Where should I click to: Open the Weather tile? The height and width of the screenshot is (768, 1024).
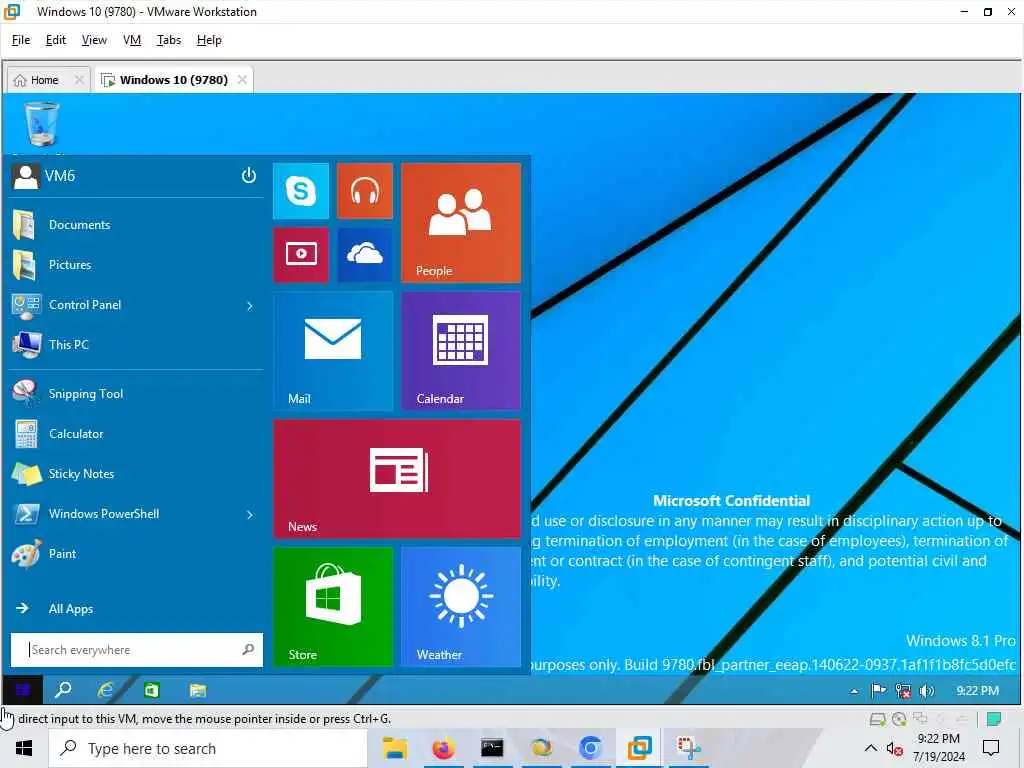pos(461,607)
